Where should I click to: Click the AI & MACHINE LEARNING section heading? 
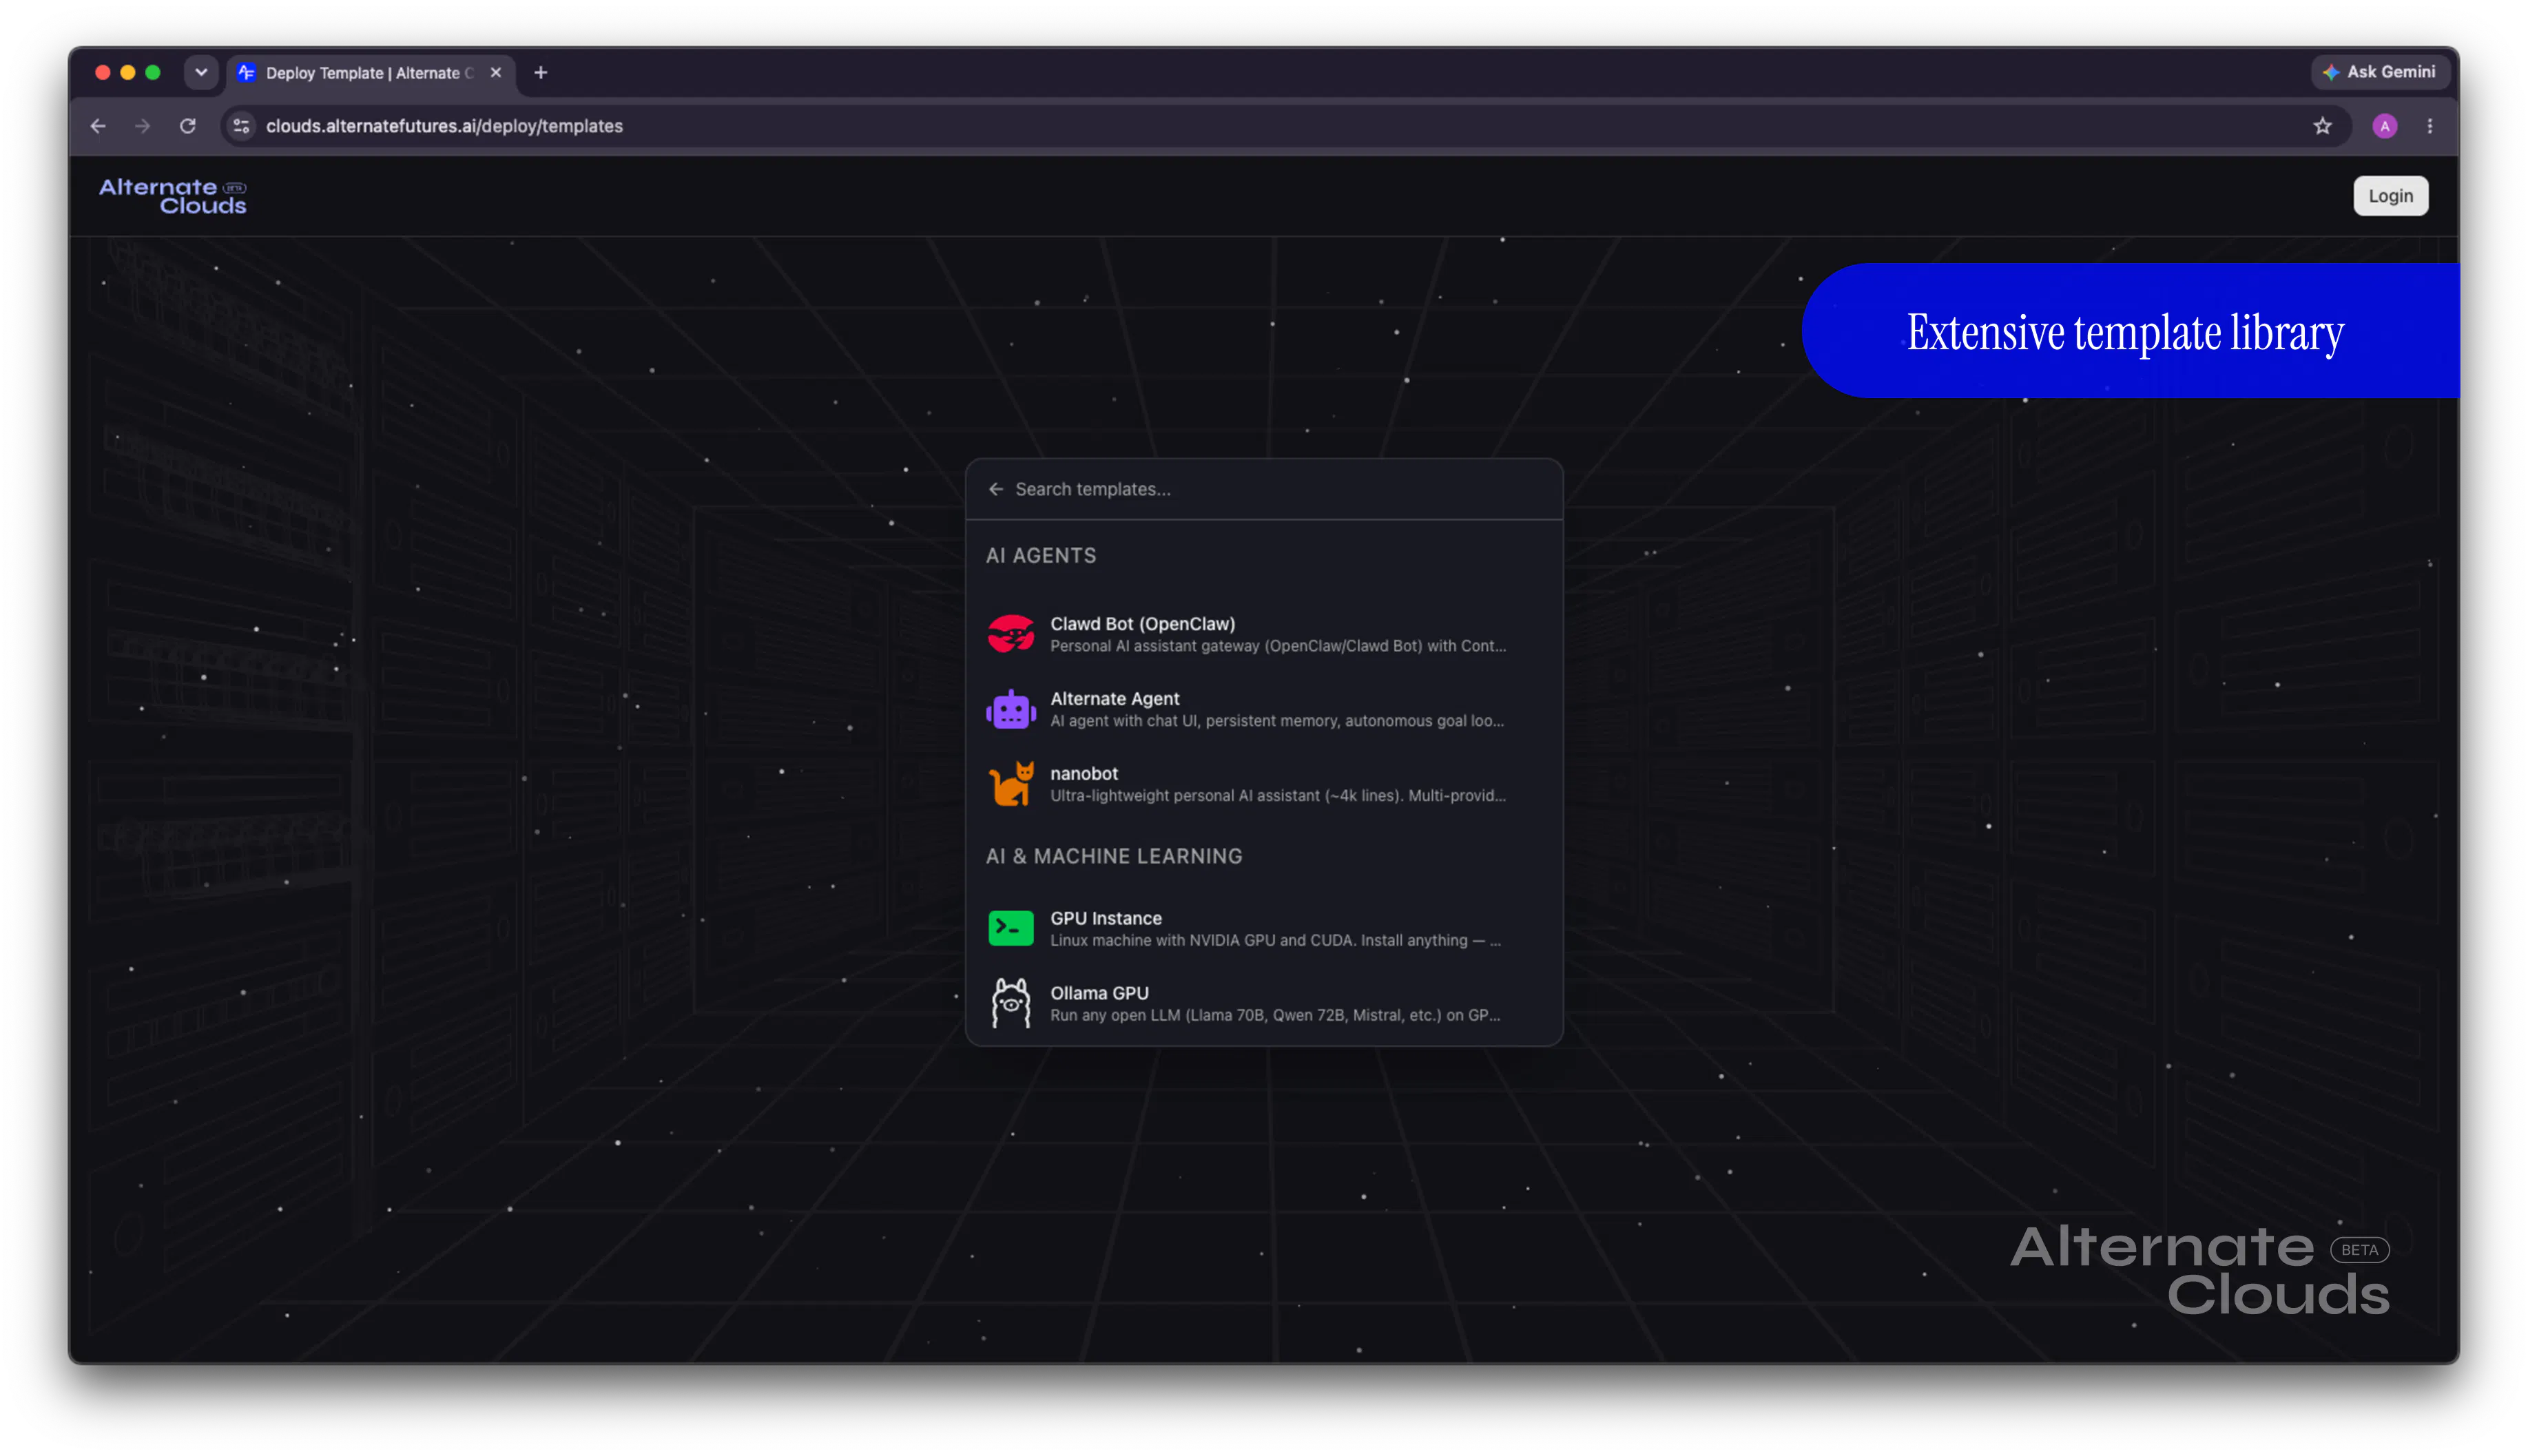pyautogui.click(x=1113, y=857)
